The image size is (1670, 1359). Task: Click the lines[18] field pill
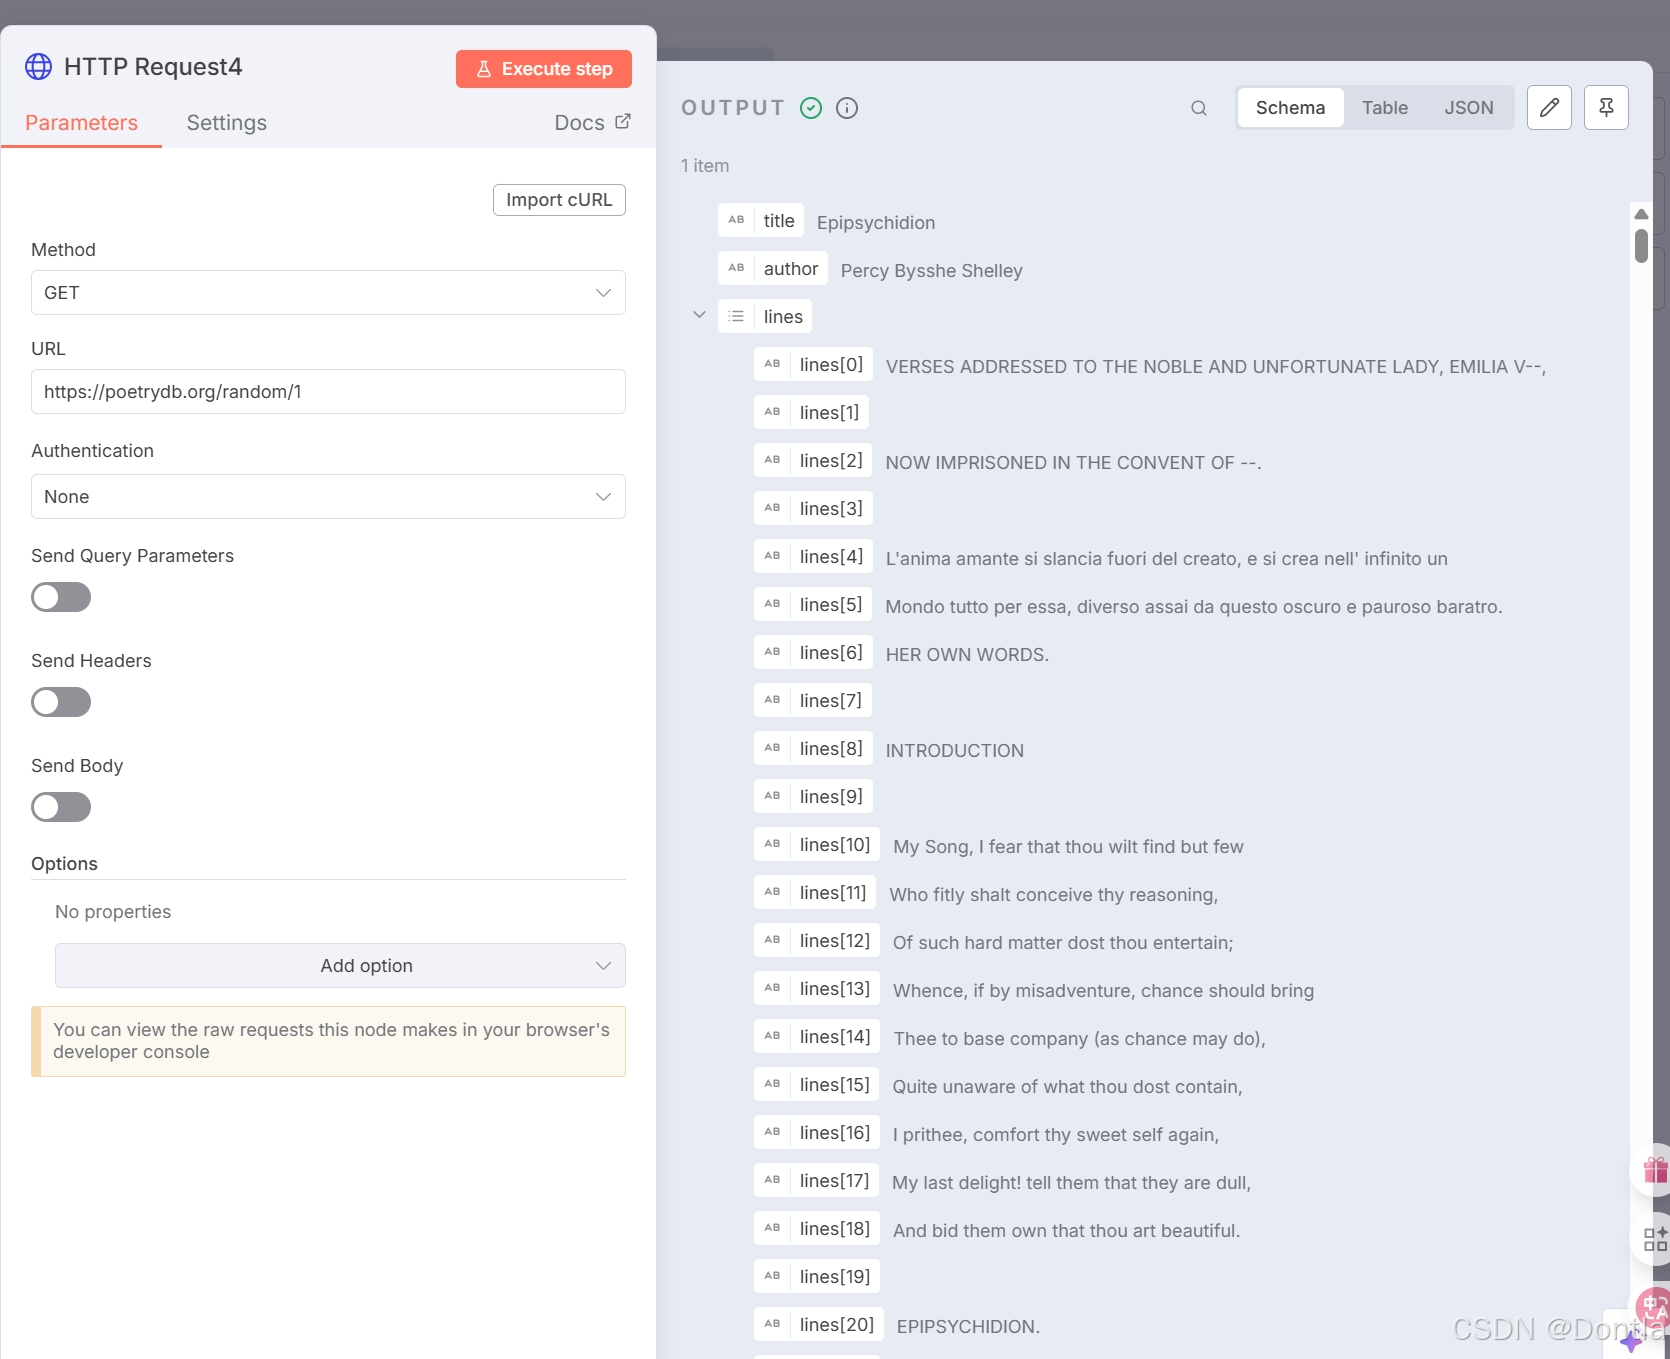(817, 1228)
